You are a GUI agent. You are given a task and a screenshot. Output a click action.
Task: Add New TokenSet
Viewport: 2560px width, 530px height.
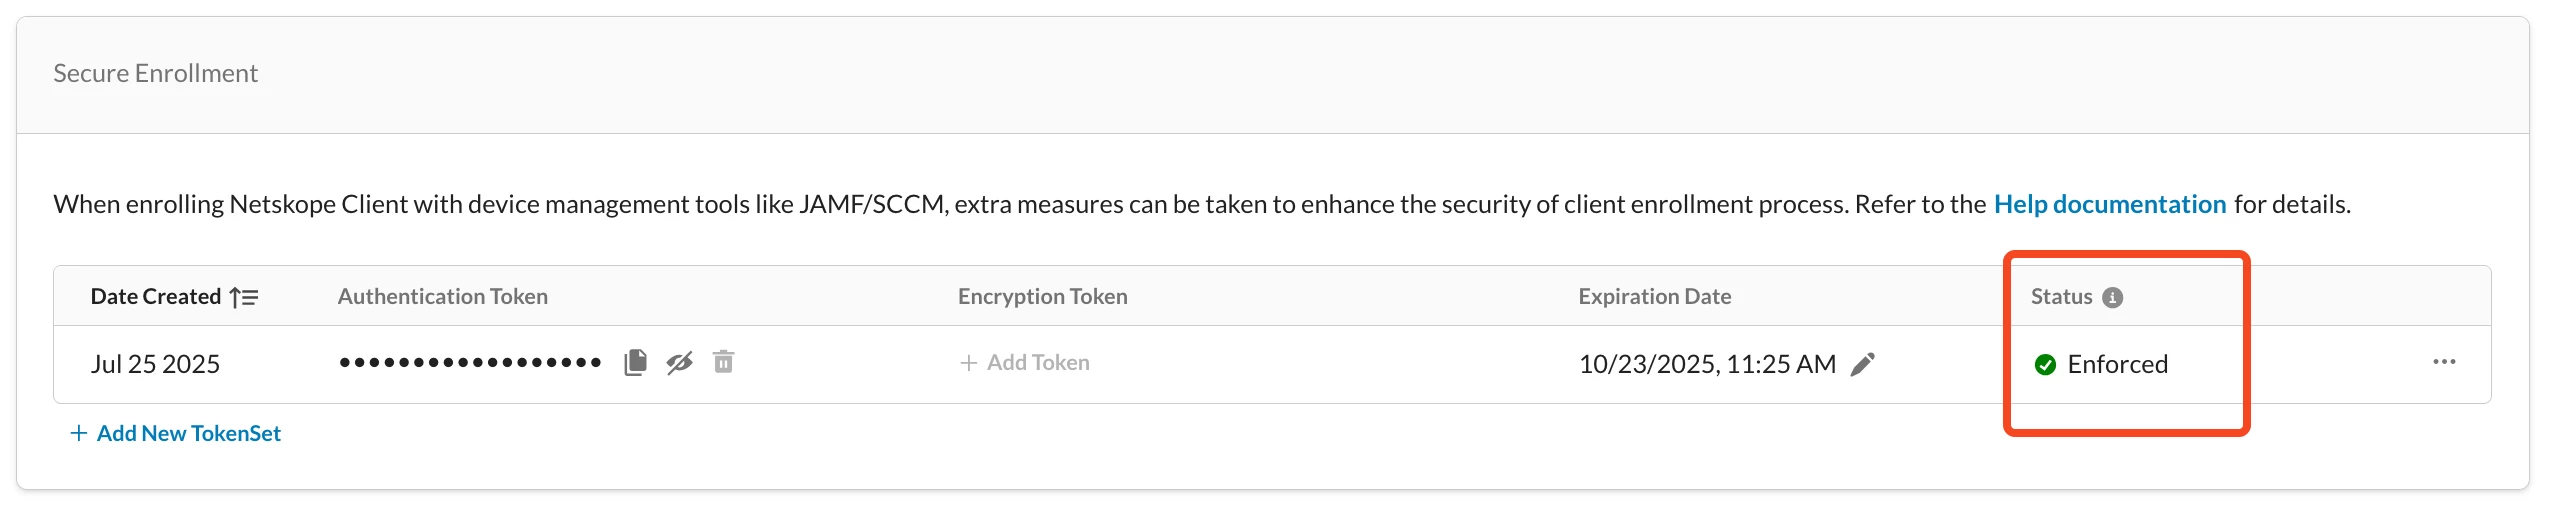[x=176, y=433]
